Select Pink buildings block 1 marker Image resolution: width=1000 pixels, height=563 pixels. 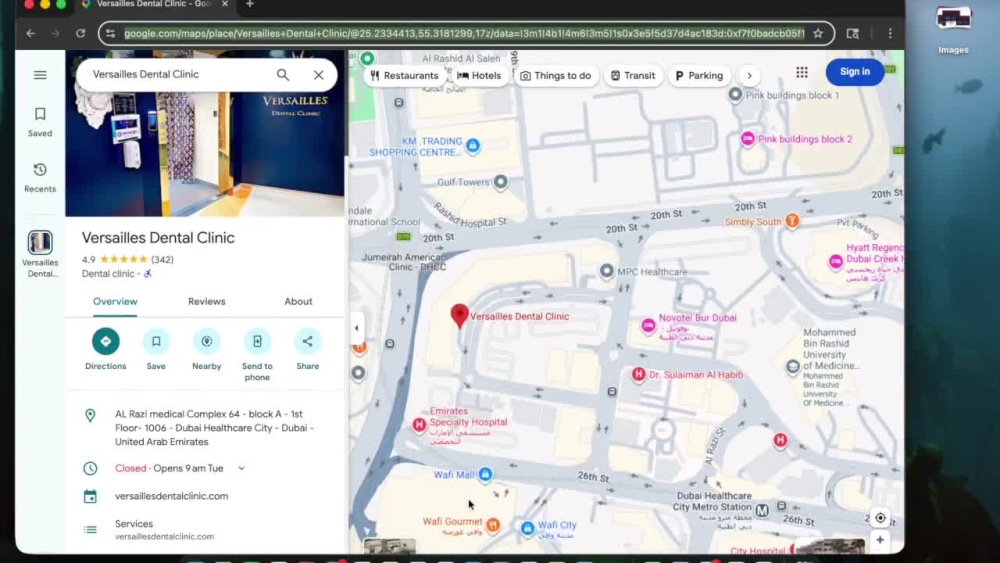pos(735,94)
